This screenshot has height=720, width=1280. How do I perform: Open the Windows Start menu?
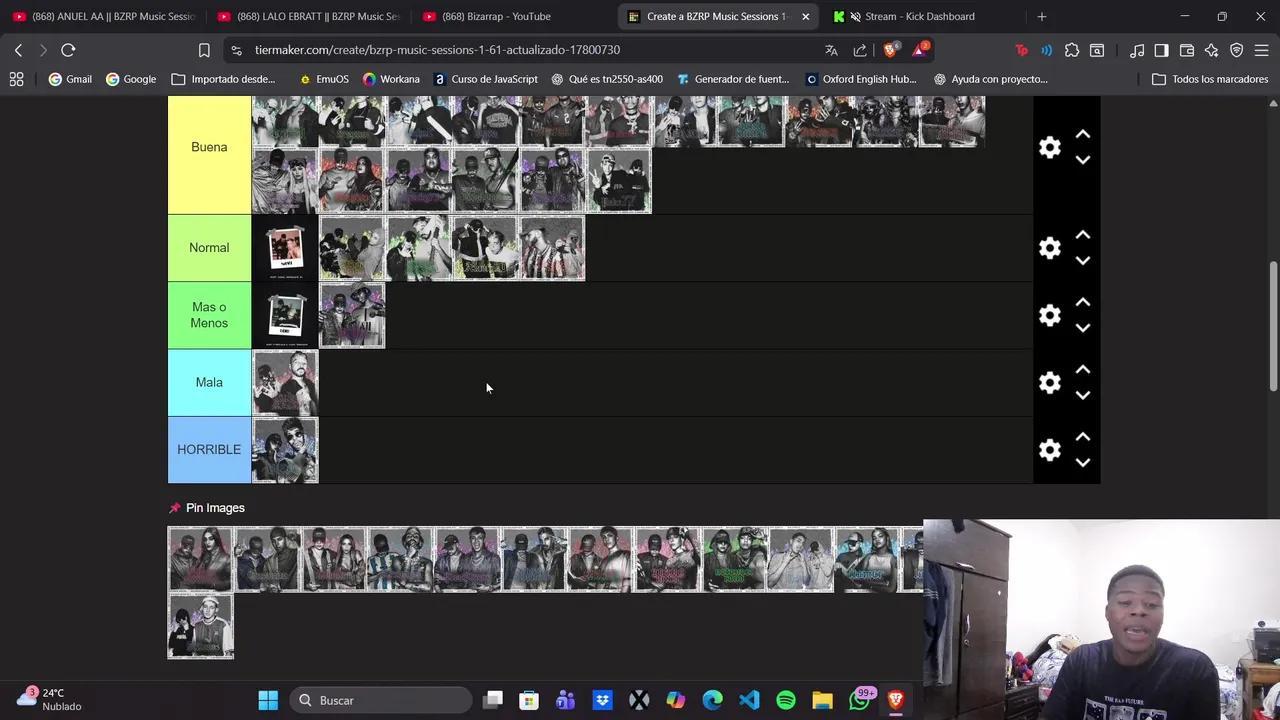[268, 700]
